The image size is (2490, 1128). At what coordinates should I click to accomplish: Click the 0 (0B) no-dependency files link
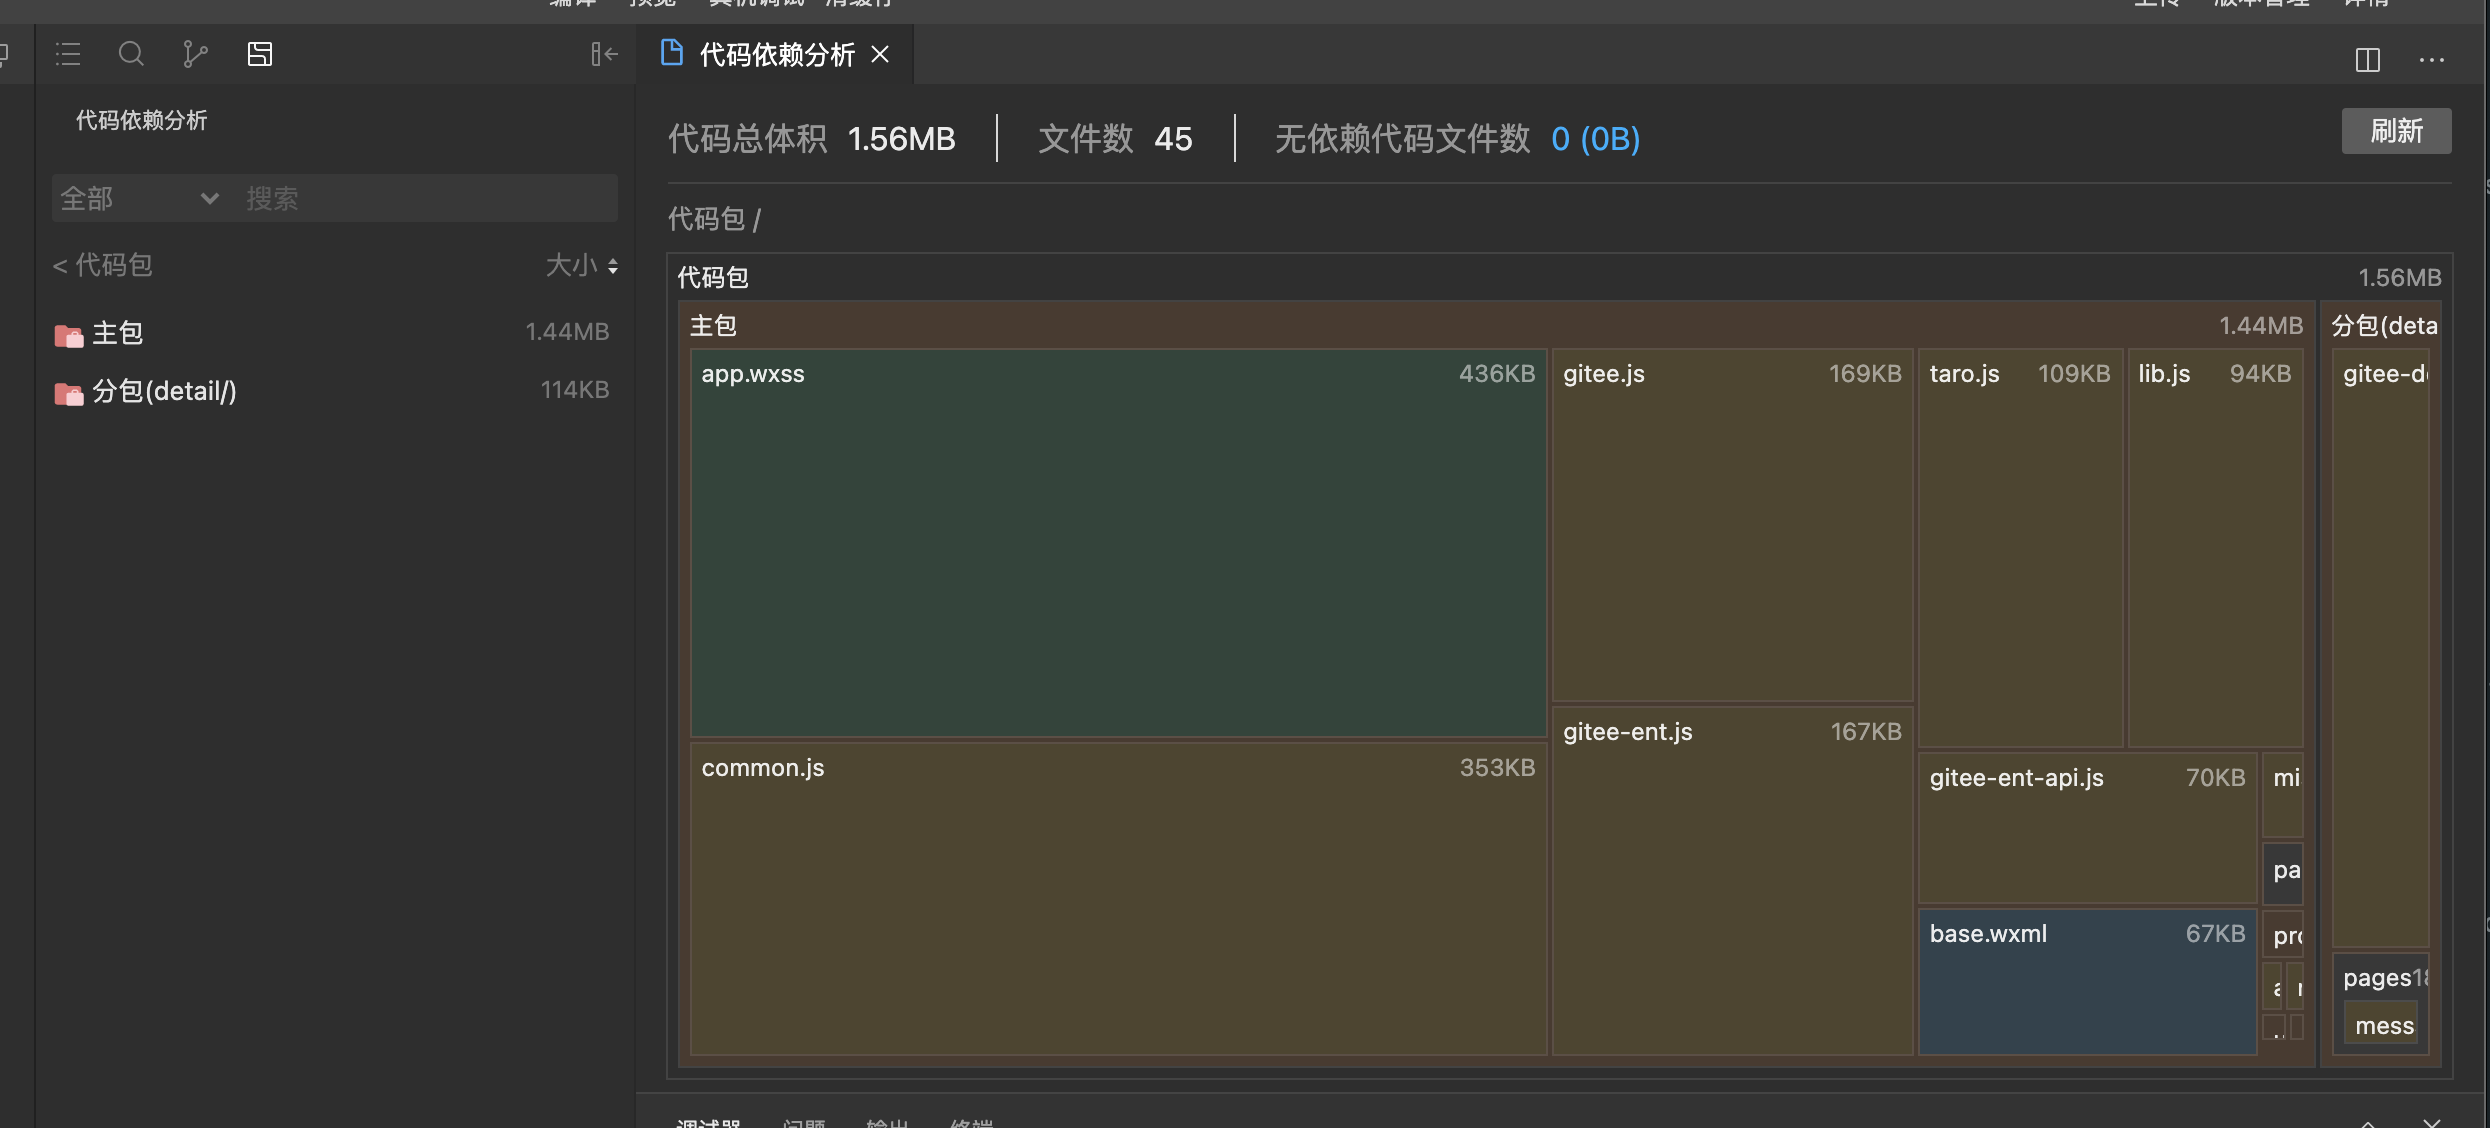1595,138
